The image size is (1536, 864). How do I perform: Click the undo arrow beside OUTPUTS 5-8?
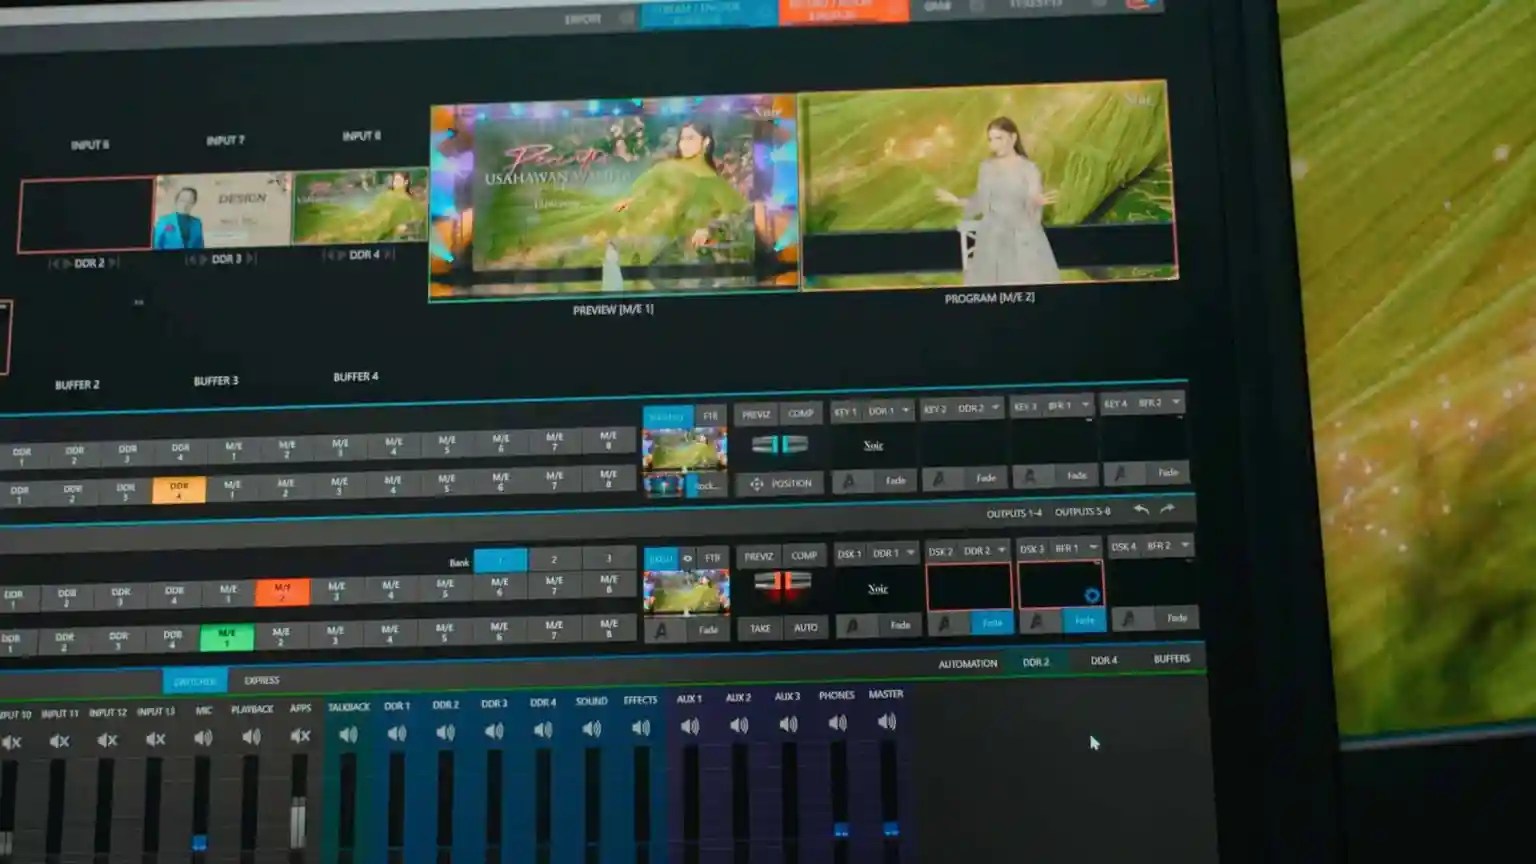tap(1141, 510)
